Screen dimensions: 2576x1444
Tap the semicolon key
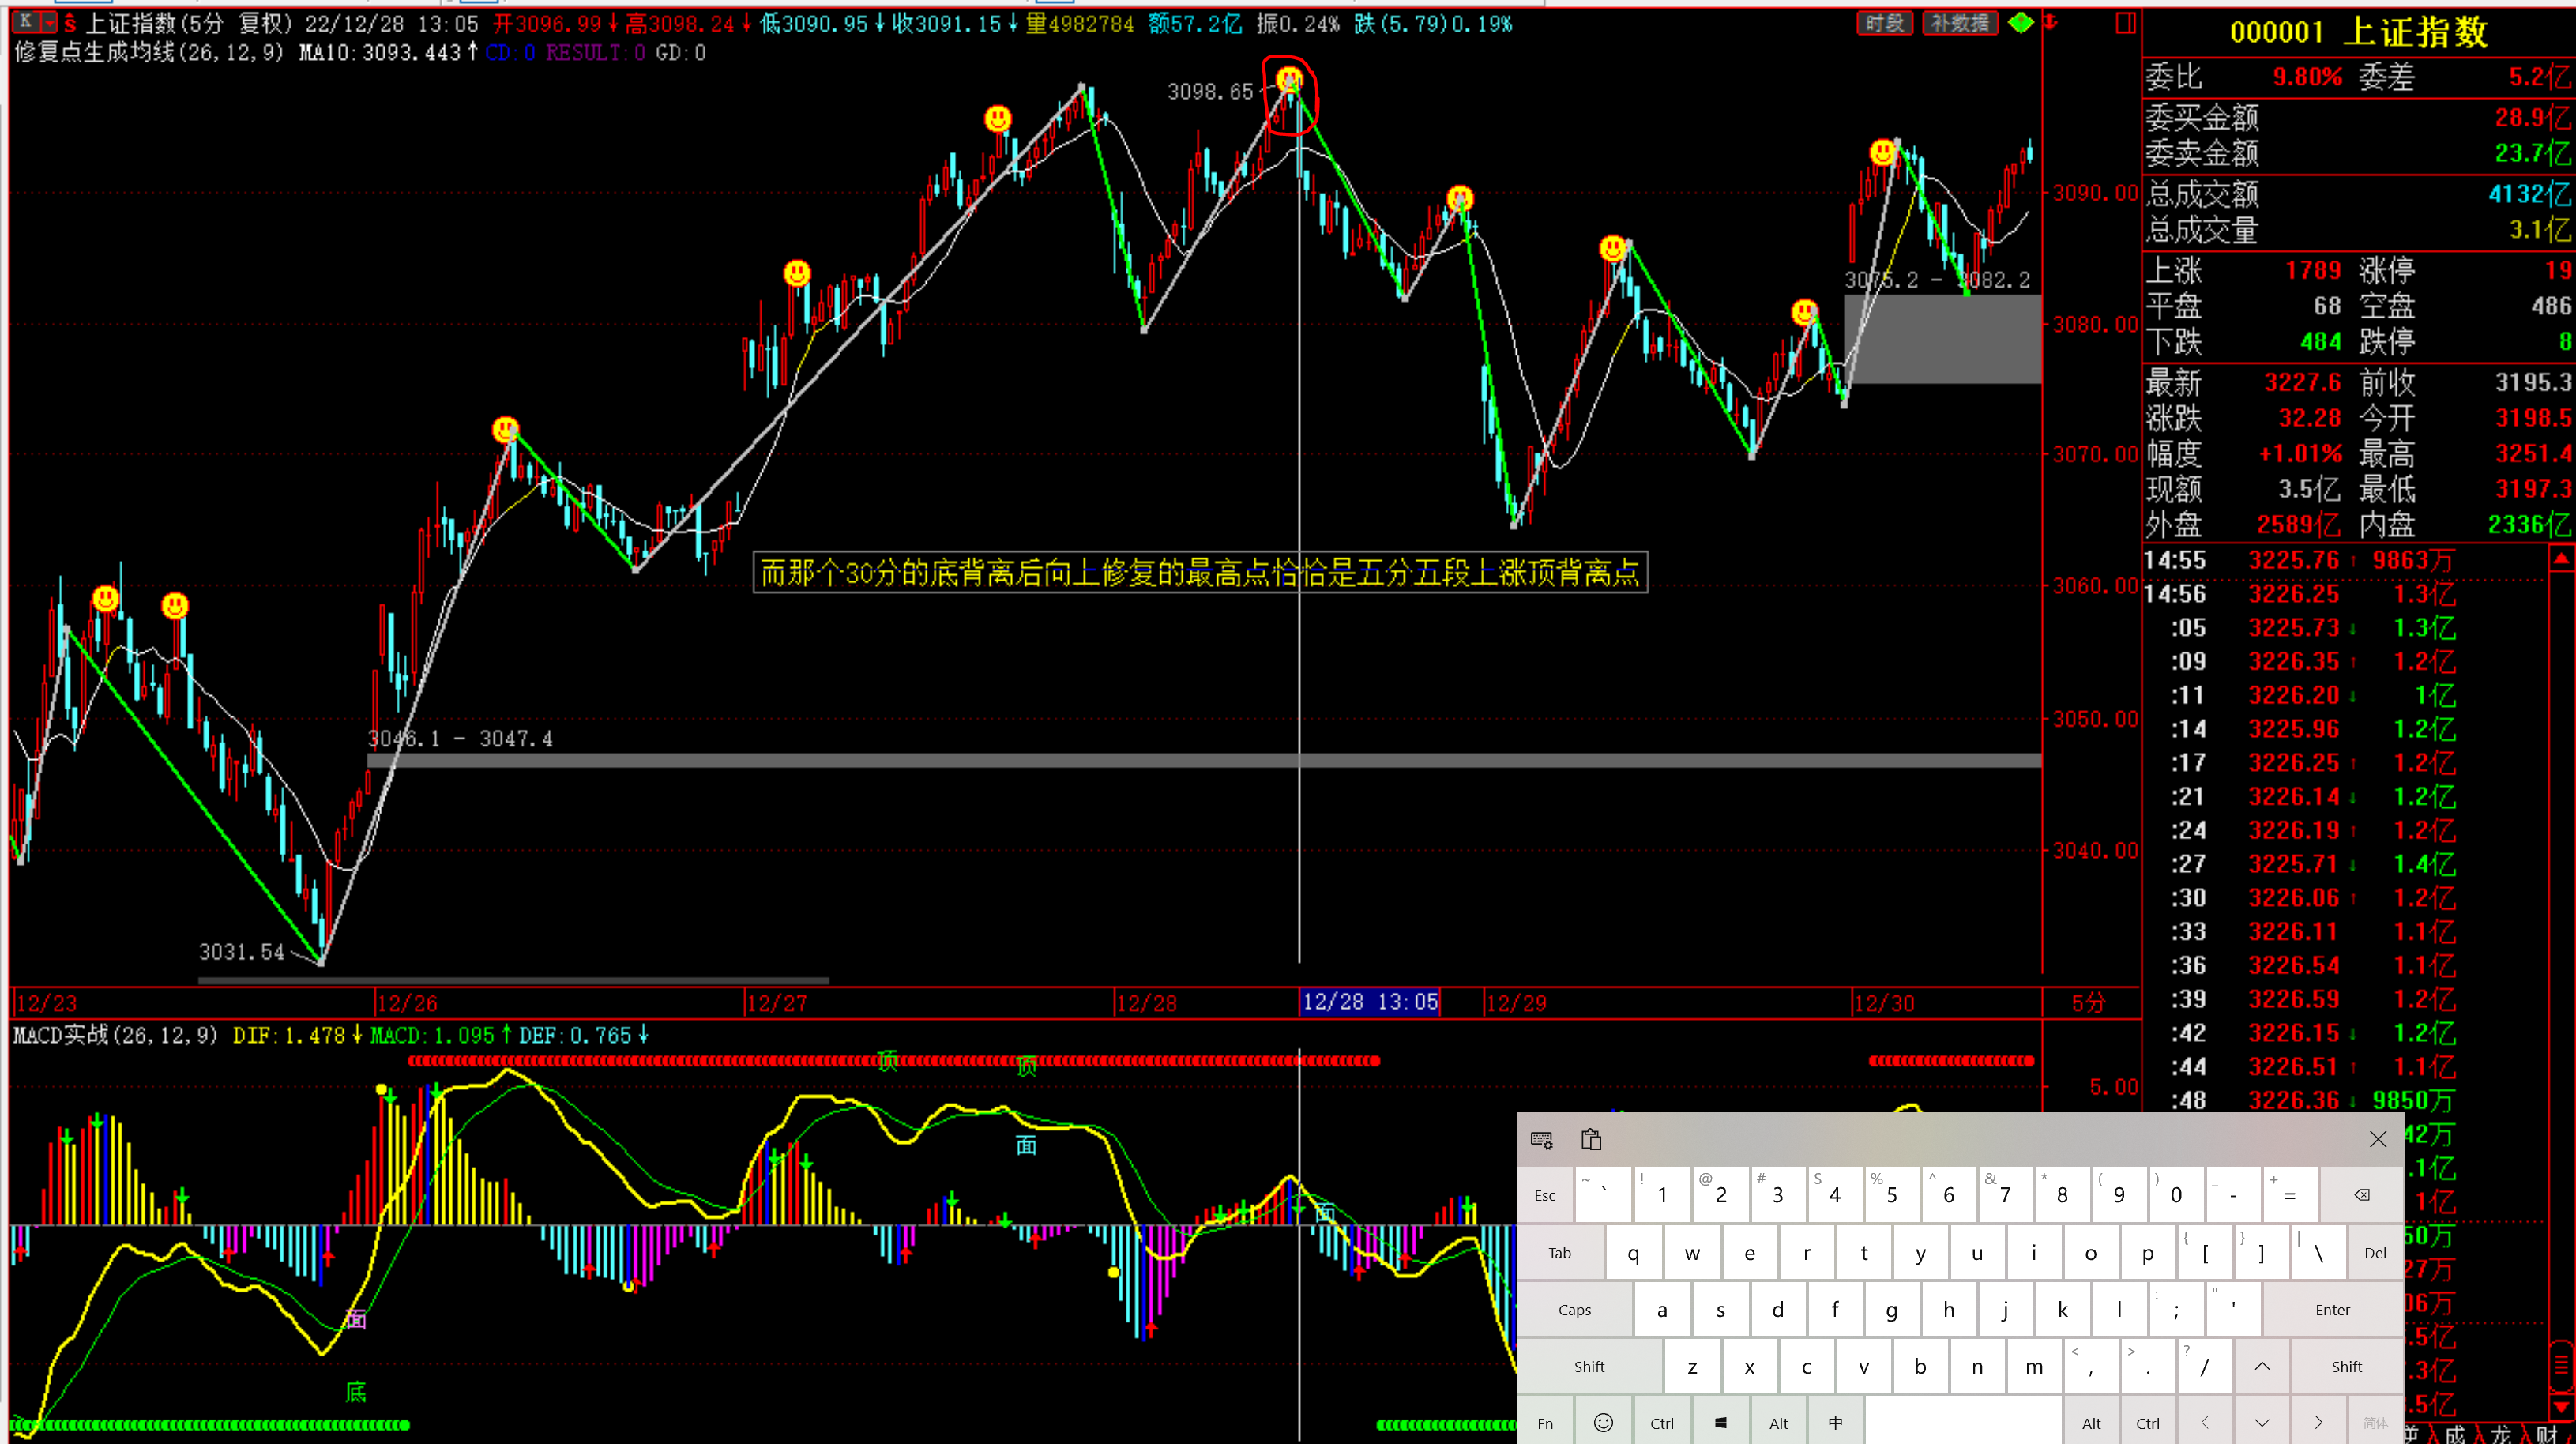coord(2176,1310)
